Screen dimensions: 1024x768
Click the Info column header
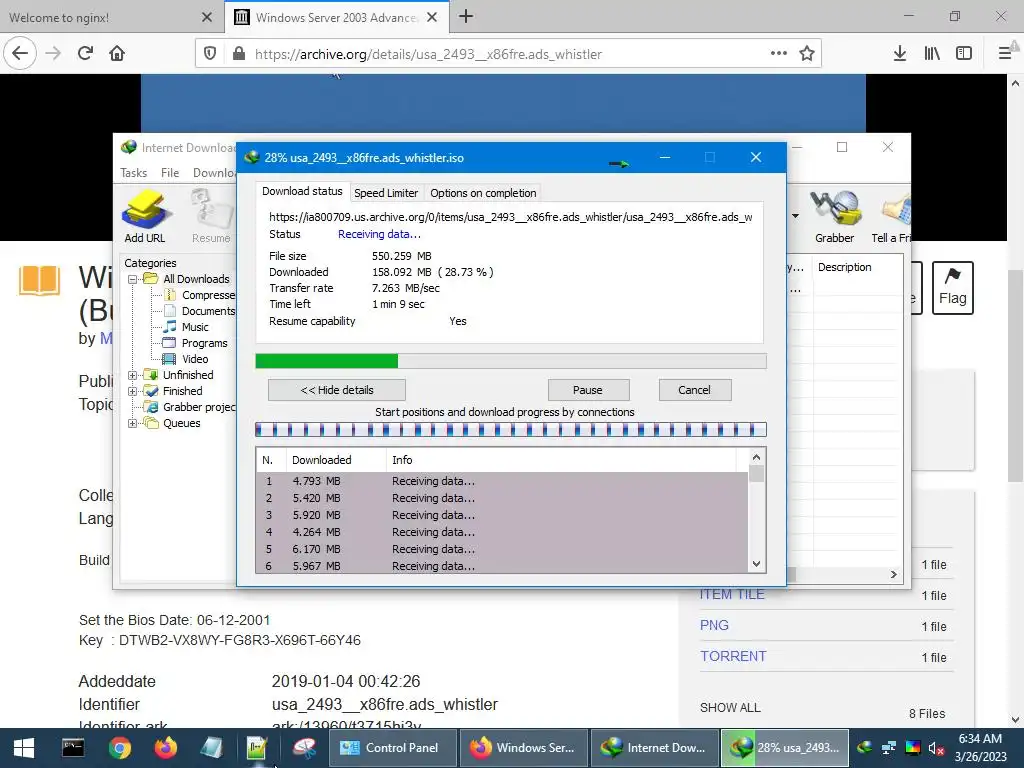[561, 460]
